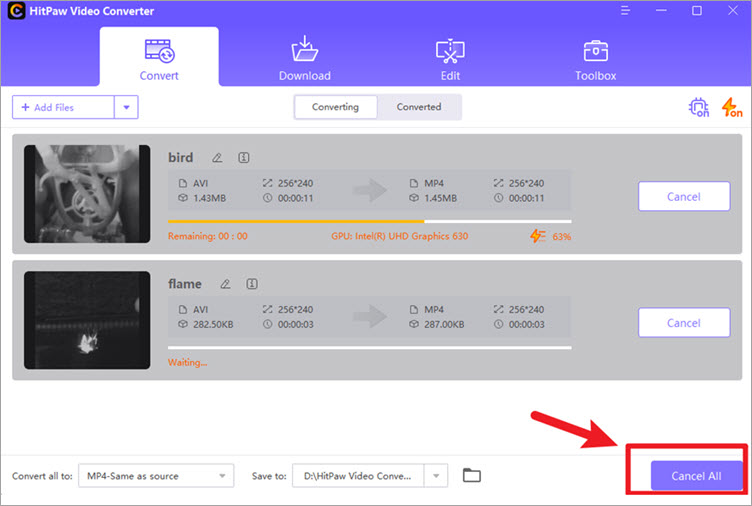Image resolution: width=752 pixels, height=506 pixels.
Task: Click the Add Files button
Action: coord(63,107)
